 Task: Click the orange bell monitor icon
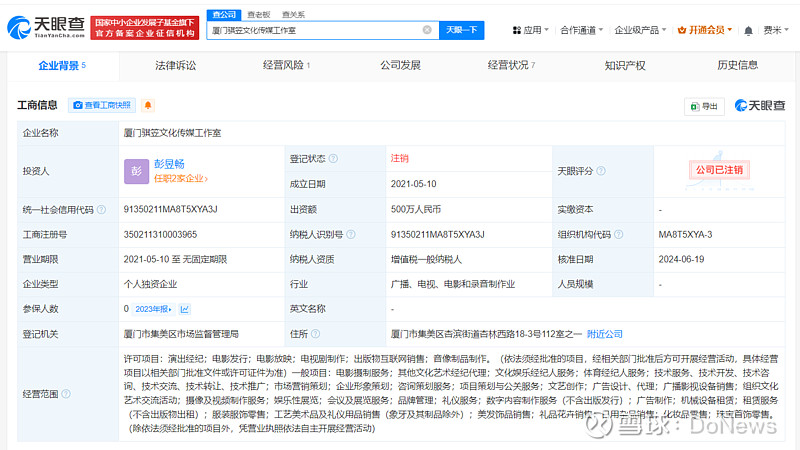point(147,105)
